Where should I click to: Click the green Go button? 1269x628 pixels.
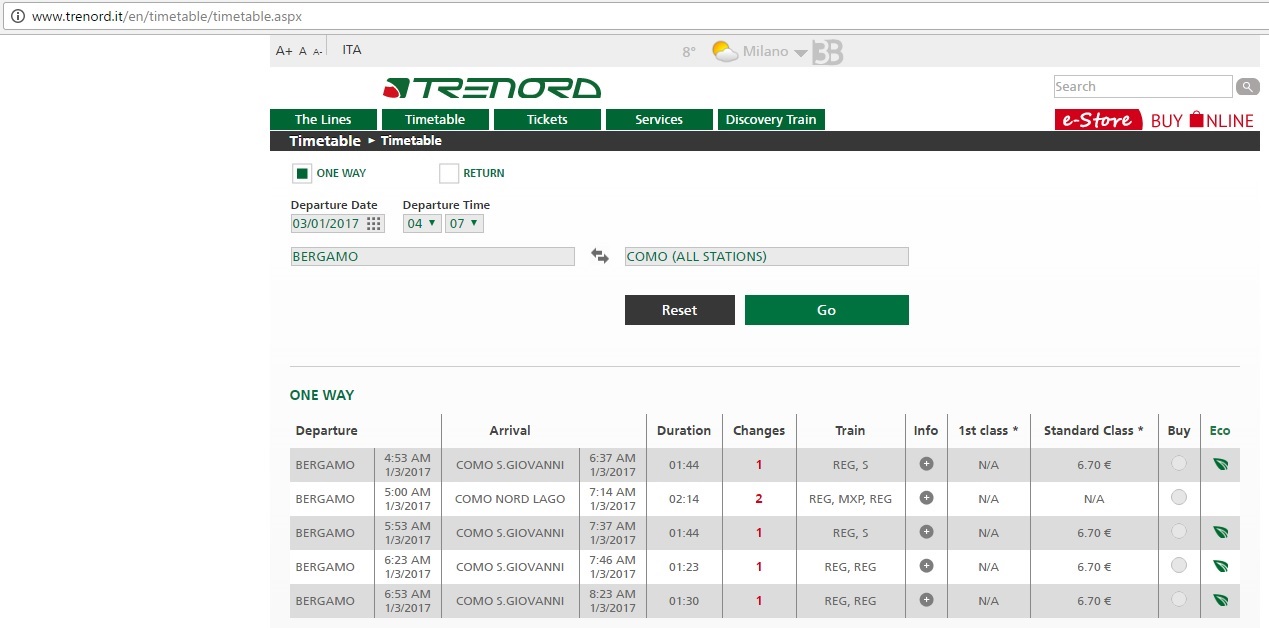[827, 310]
